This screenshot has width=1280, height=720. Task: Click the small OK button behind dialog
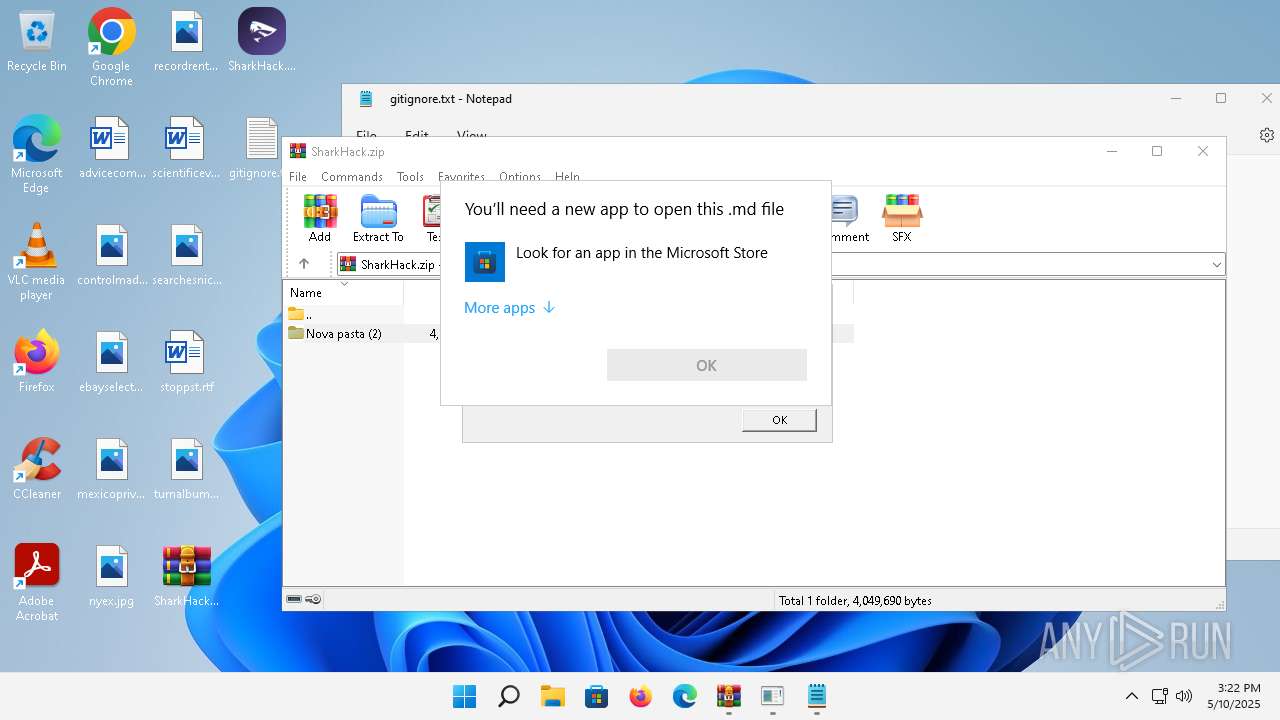point(779,420)
